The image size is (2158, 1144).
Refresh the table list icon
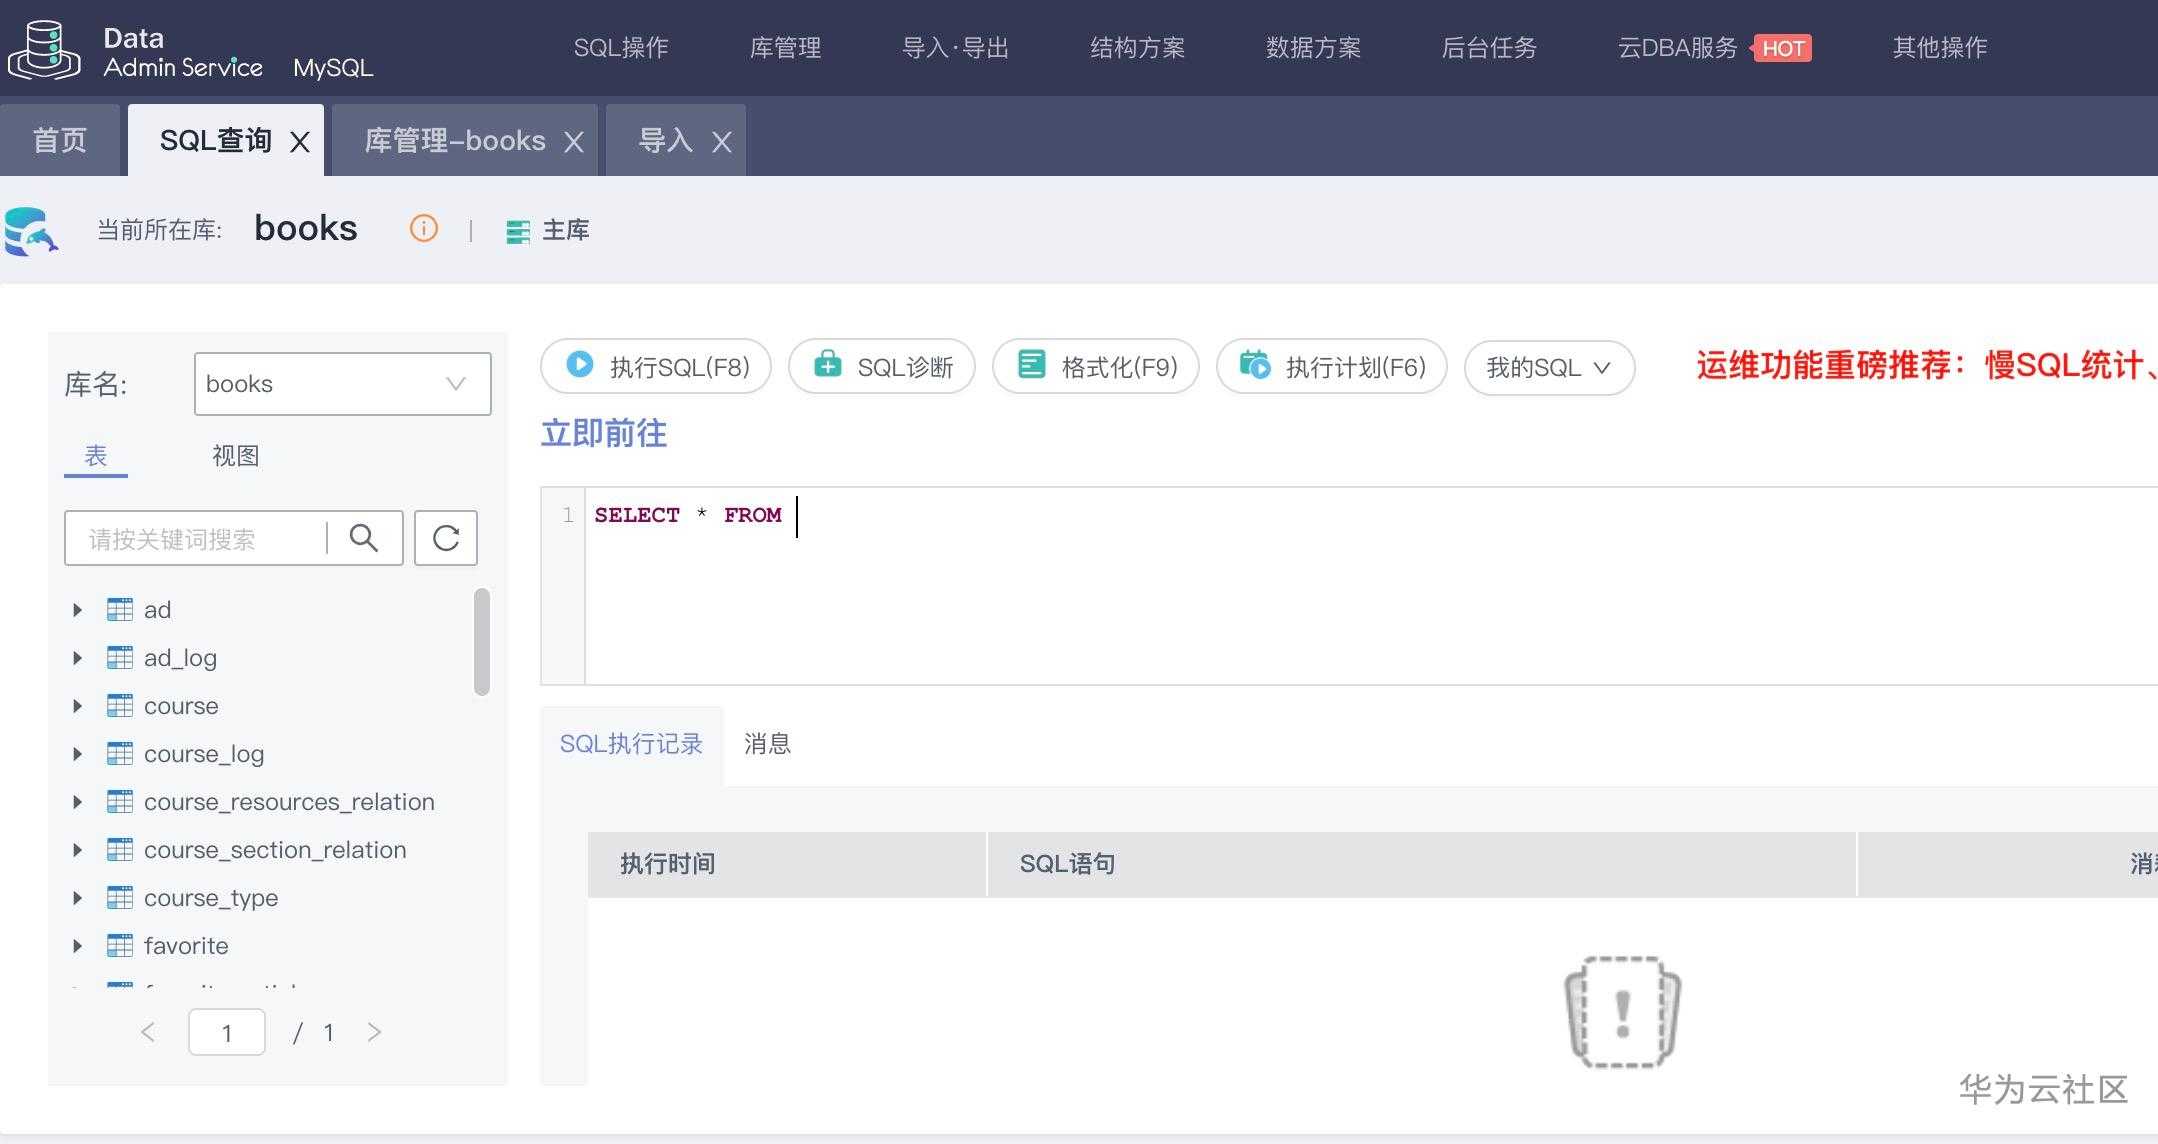pos(446,538)
